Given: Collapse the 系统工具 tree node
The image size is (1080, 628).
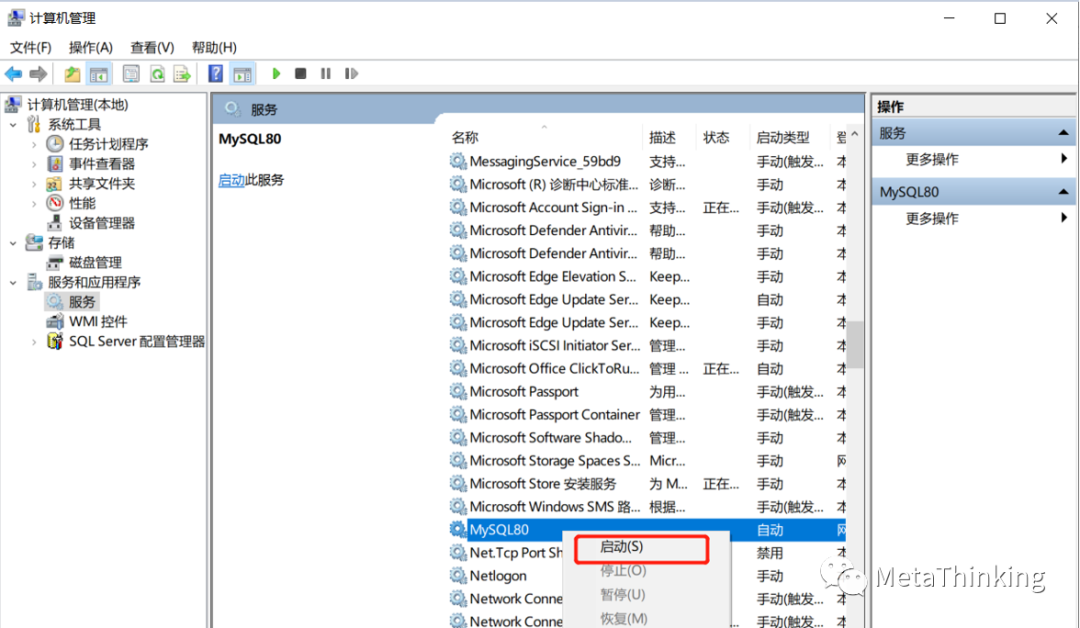Looking at the screenshot, I should tap(13, 125).
